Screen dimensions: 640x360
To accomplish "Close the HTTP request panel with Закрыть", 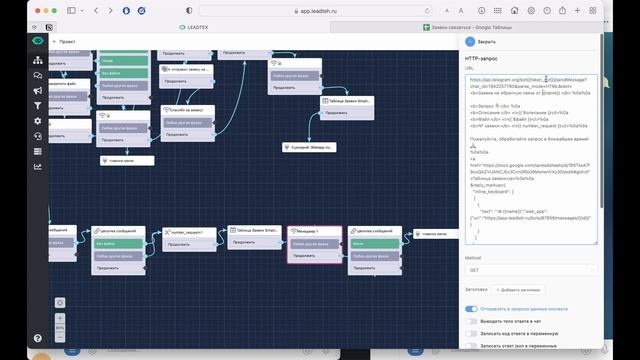I will coord(480,42).
